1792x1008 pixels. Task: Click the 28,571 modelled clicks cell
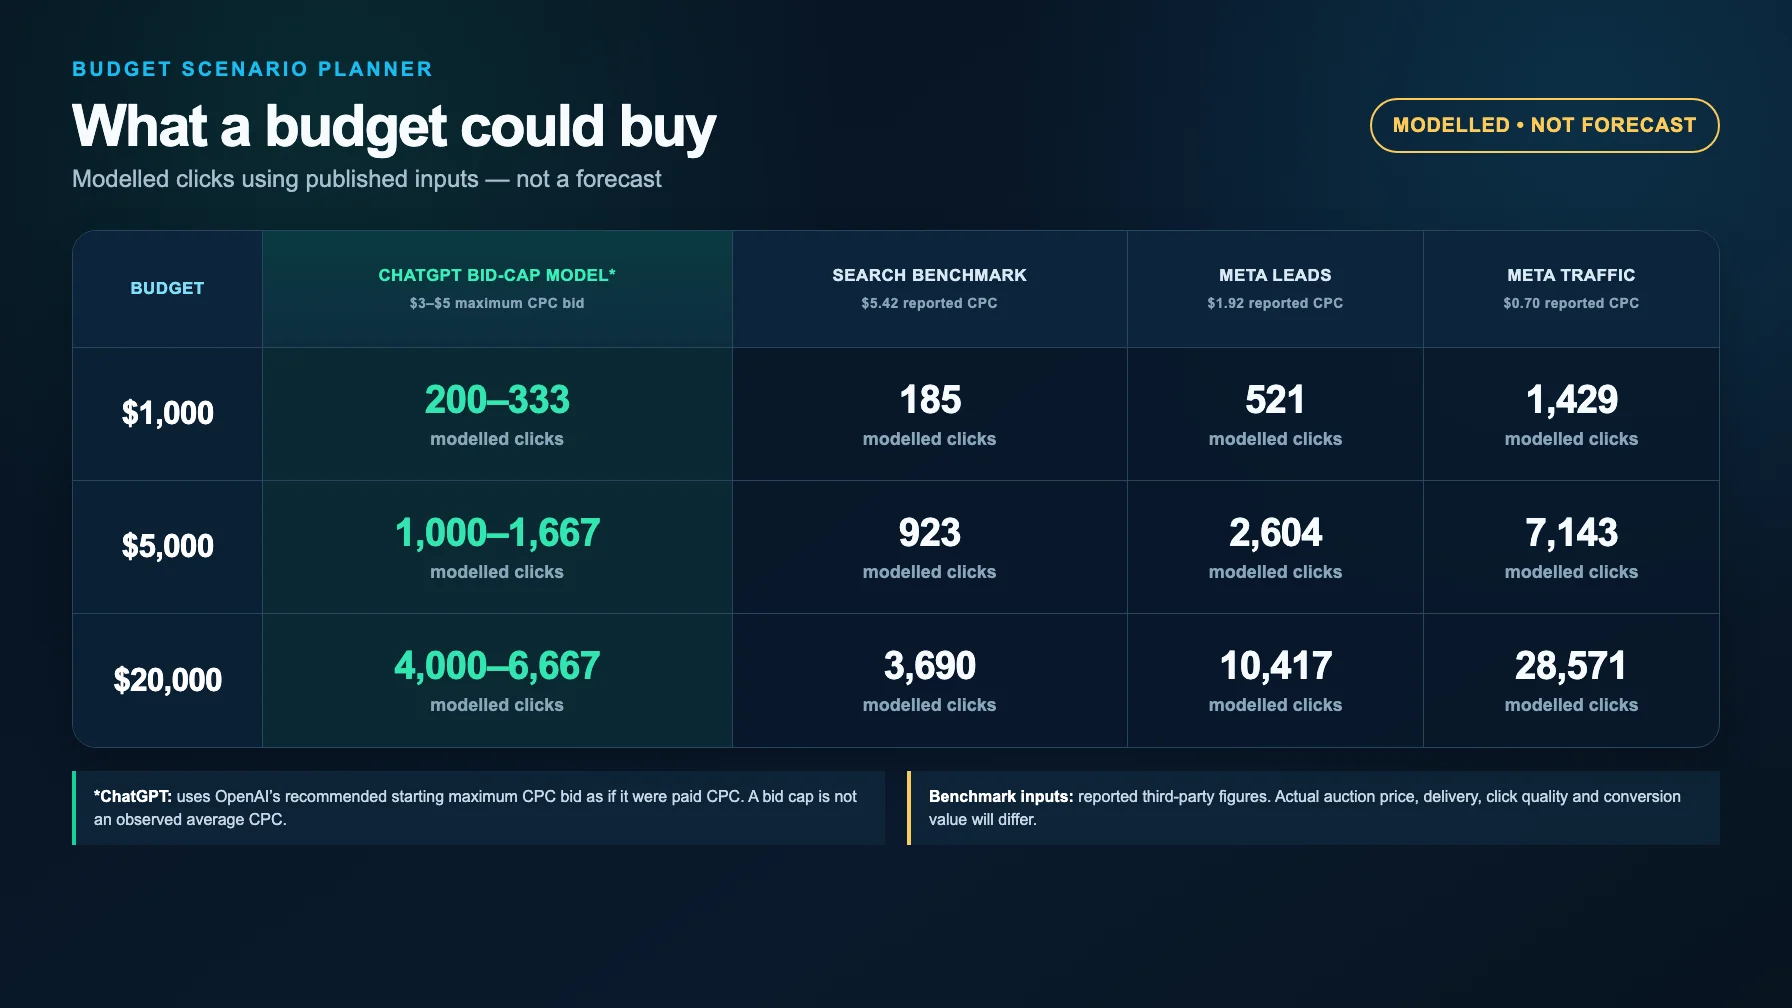click(1571, 680)
